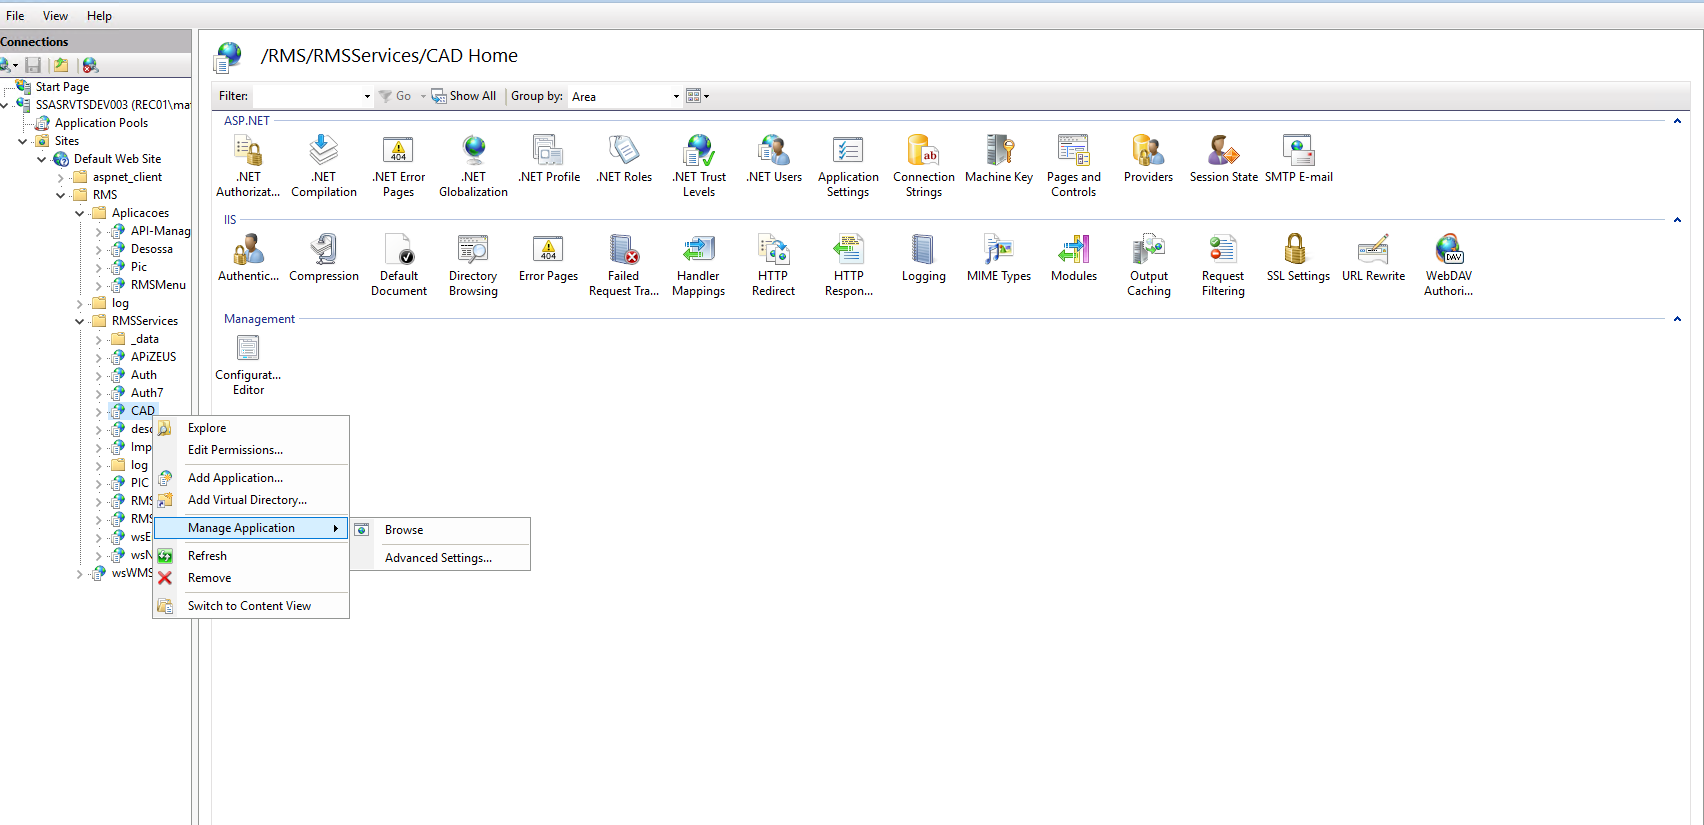
Task: Open the SSL Settings feature icon
Action: coord(1297,258)
